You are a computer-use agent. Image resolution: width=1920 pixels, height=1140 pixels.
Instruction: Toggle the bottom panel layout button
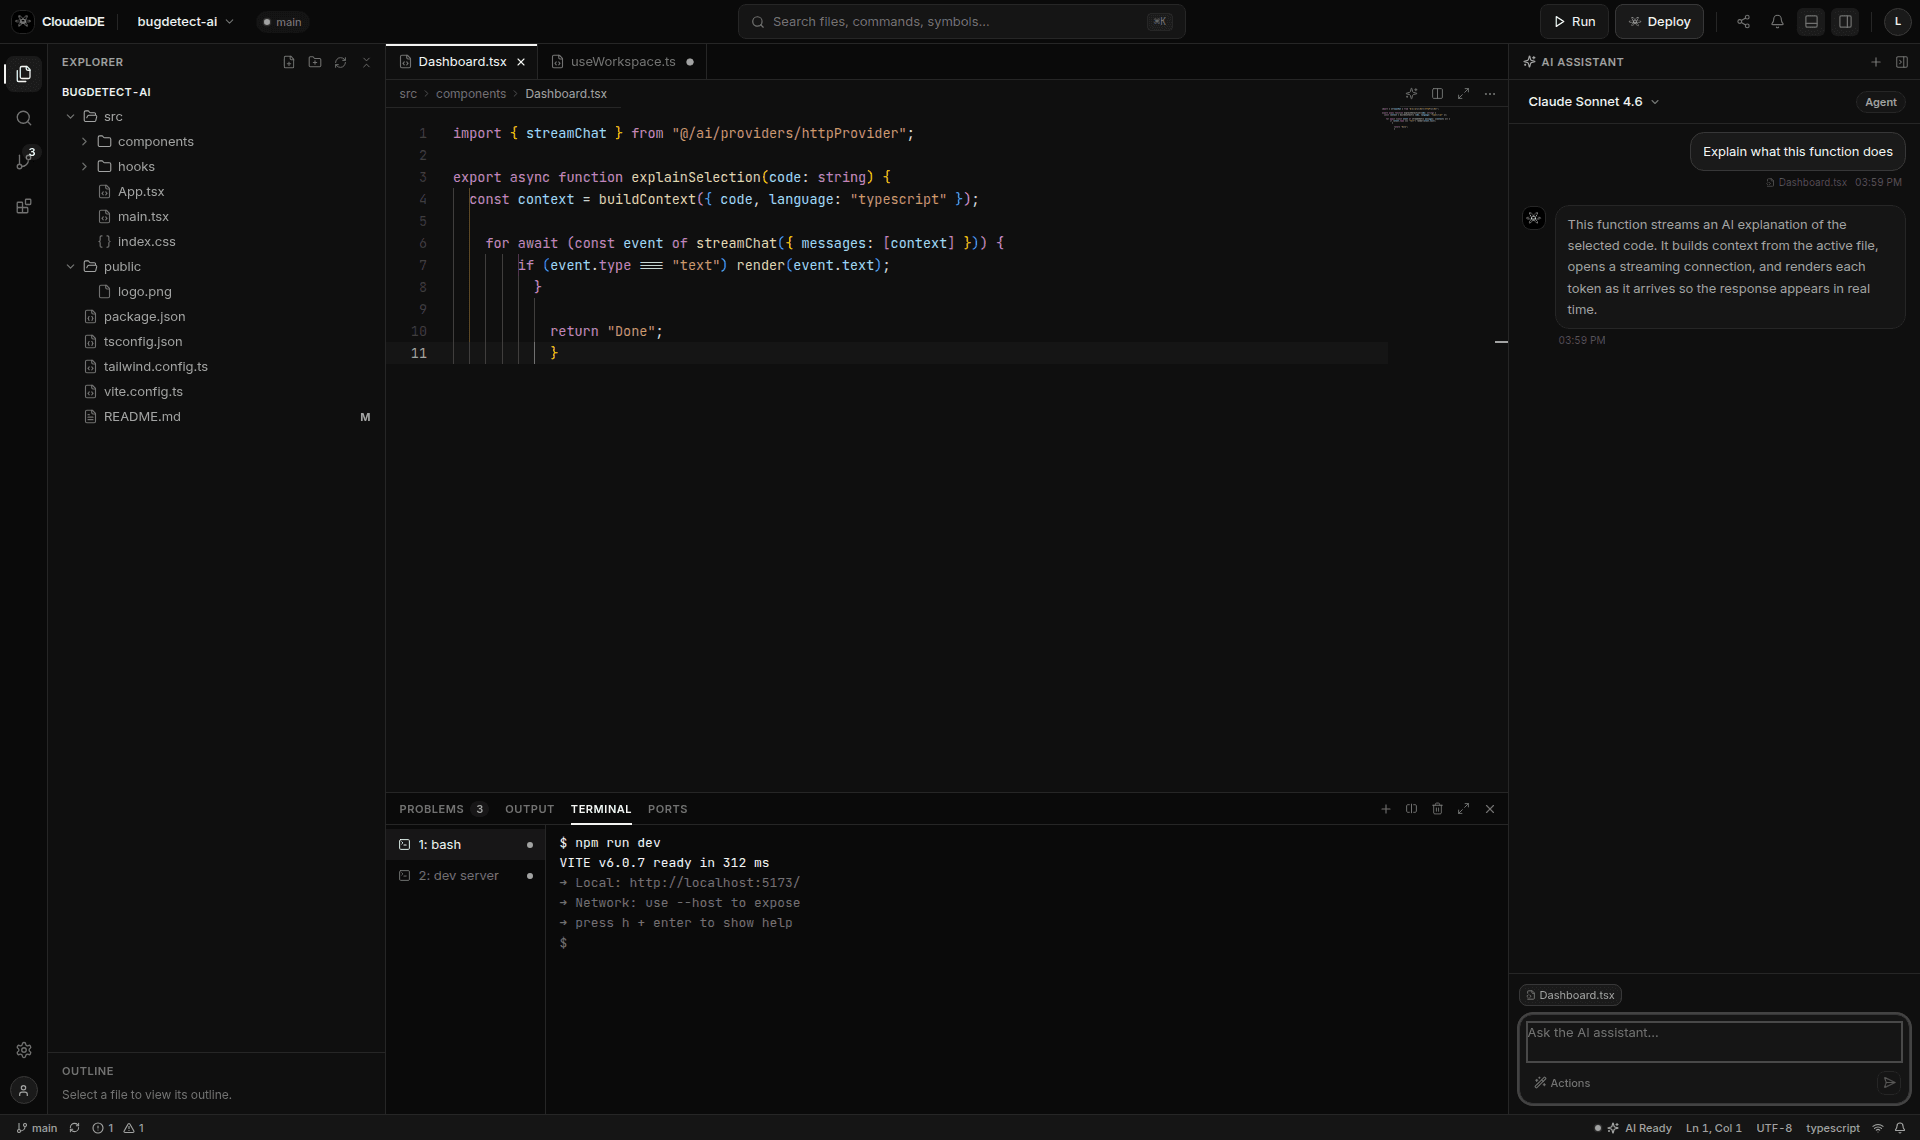tap(1811, 21)
